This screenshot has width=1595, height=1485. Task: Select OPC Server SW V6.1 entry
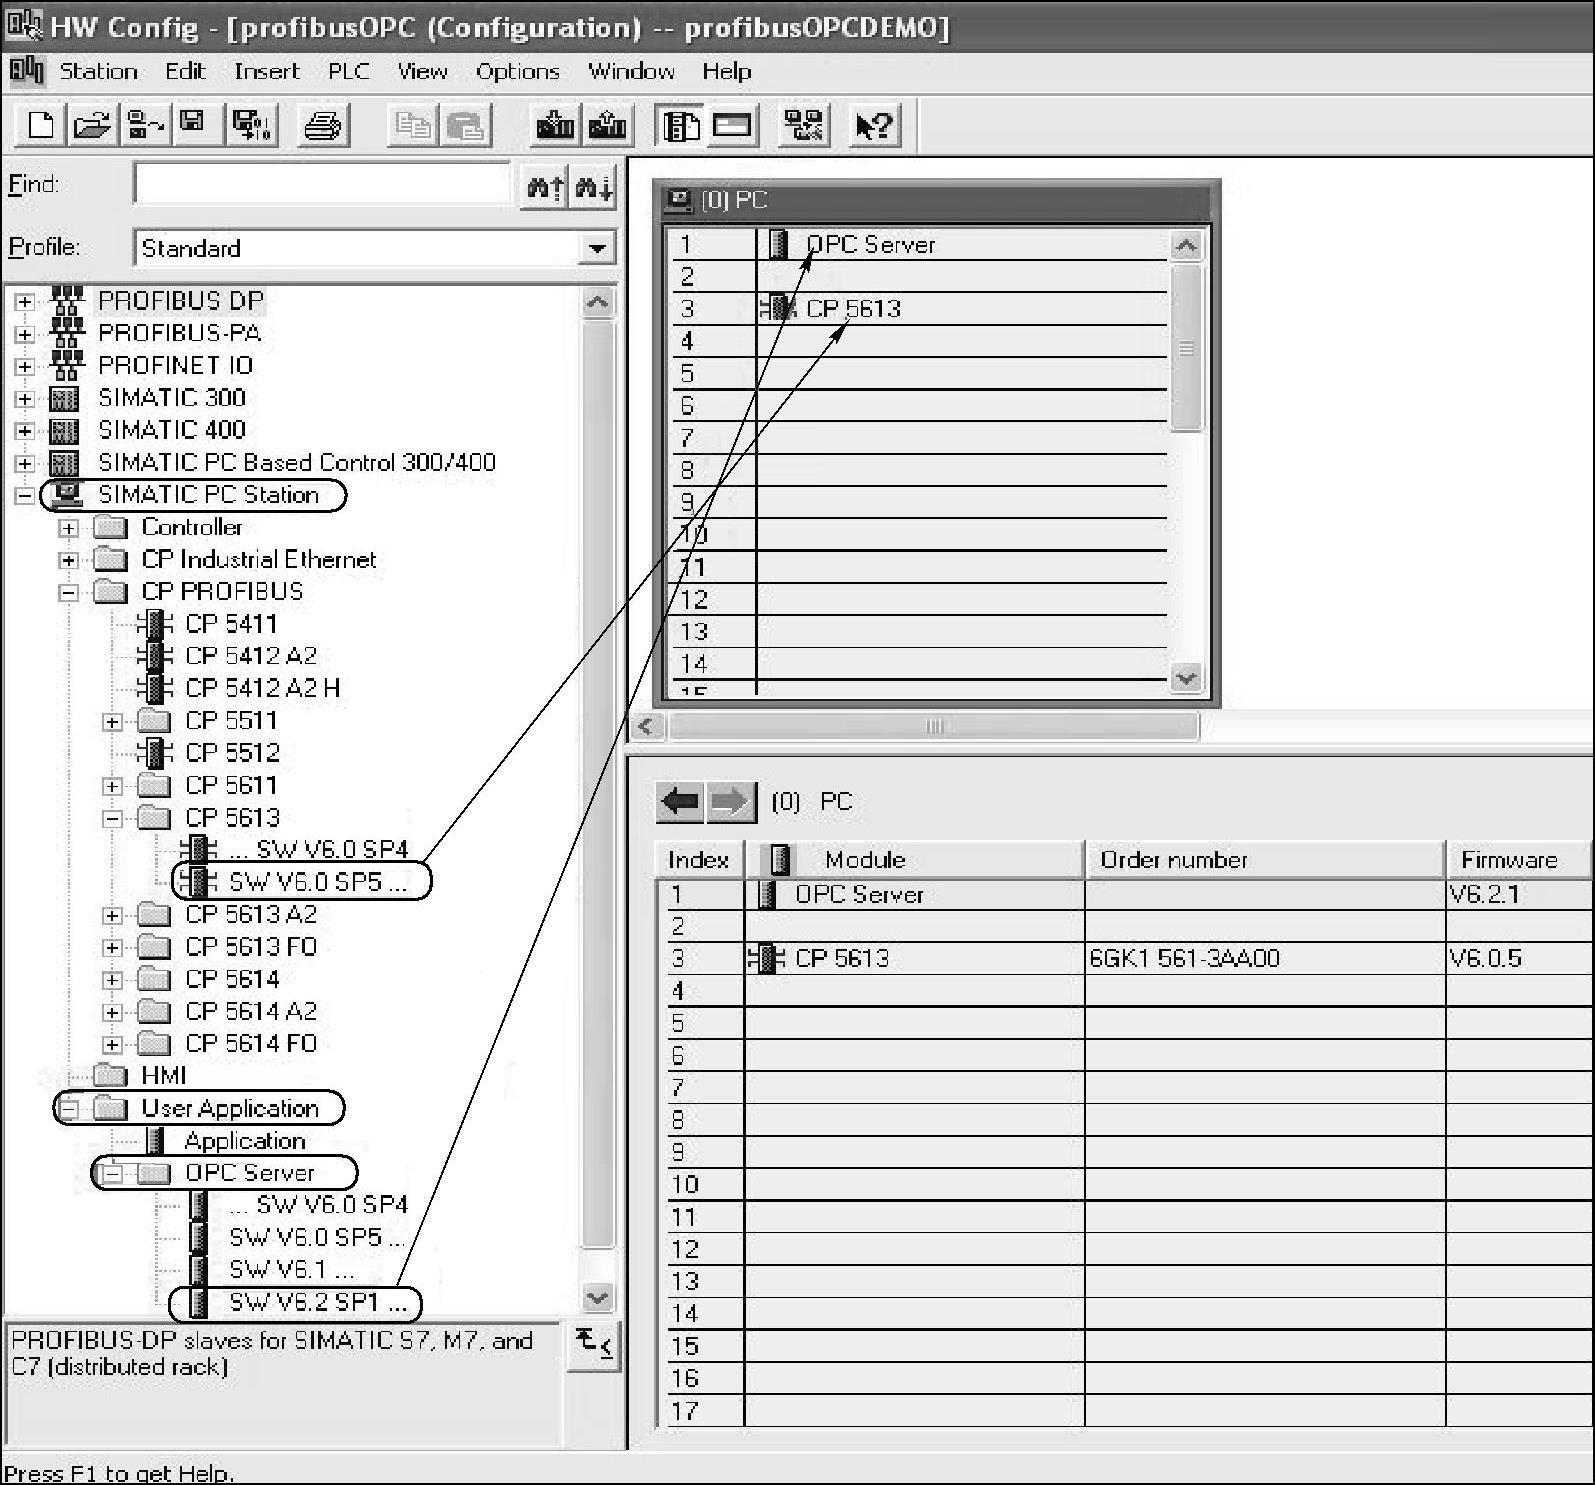(291, 1269)
